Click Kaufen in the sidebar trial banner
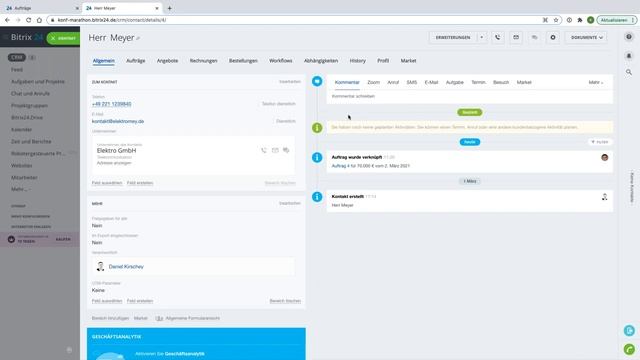The image size is (640, 360). 63,240
